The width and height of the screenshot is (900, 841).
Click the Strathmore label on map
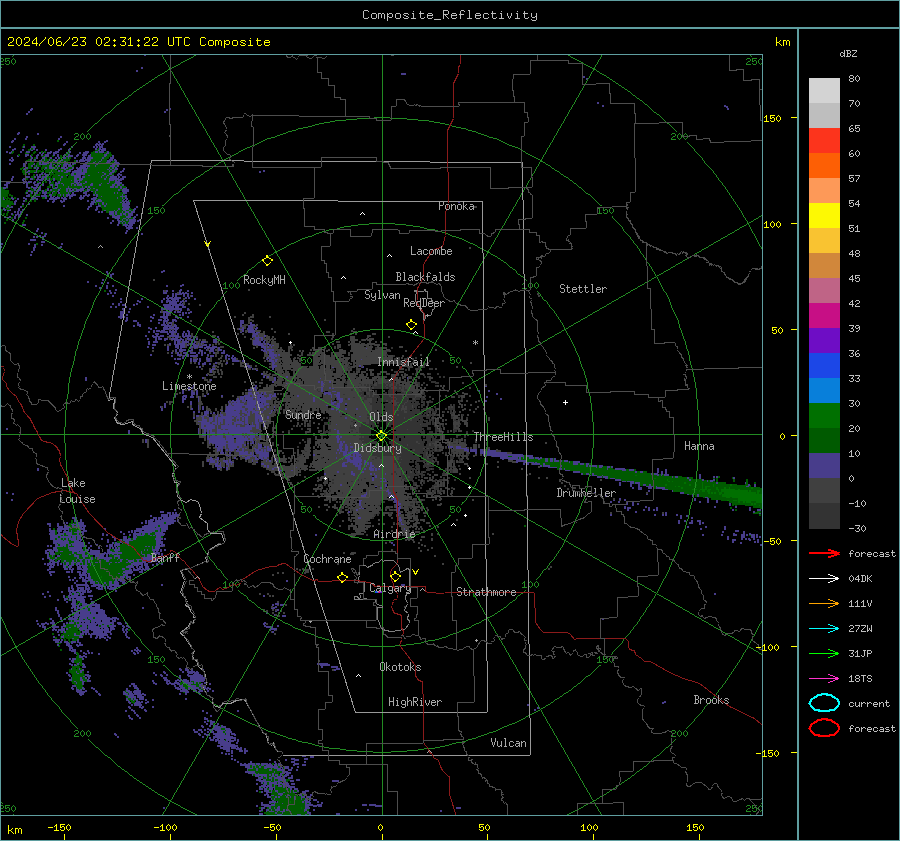[x=486, y=592]
